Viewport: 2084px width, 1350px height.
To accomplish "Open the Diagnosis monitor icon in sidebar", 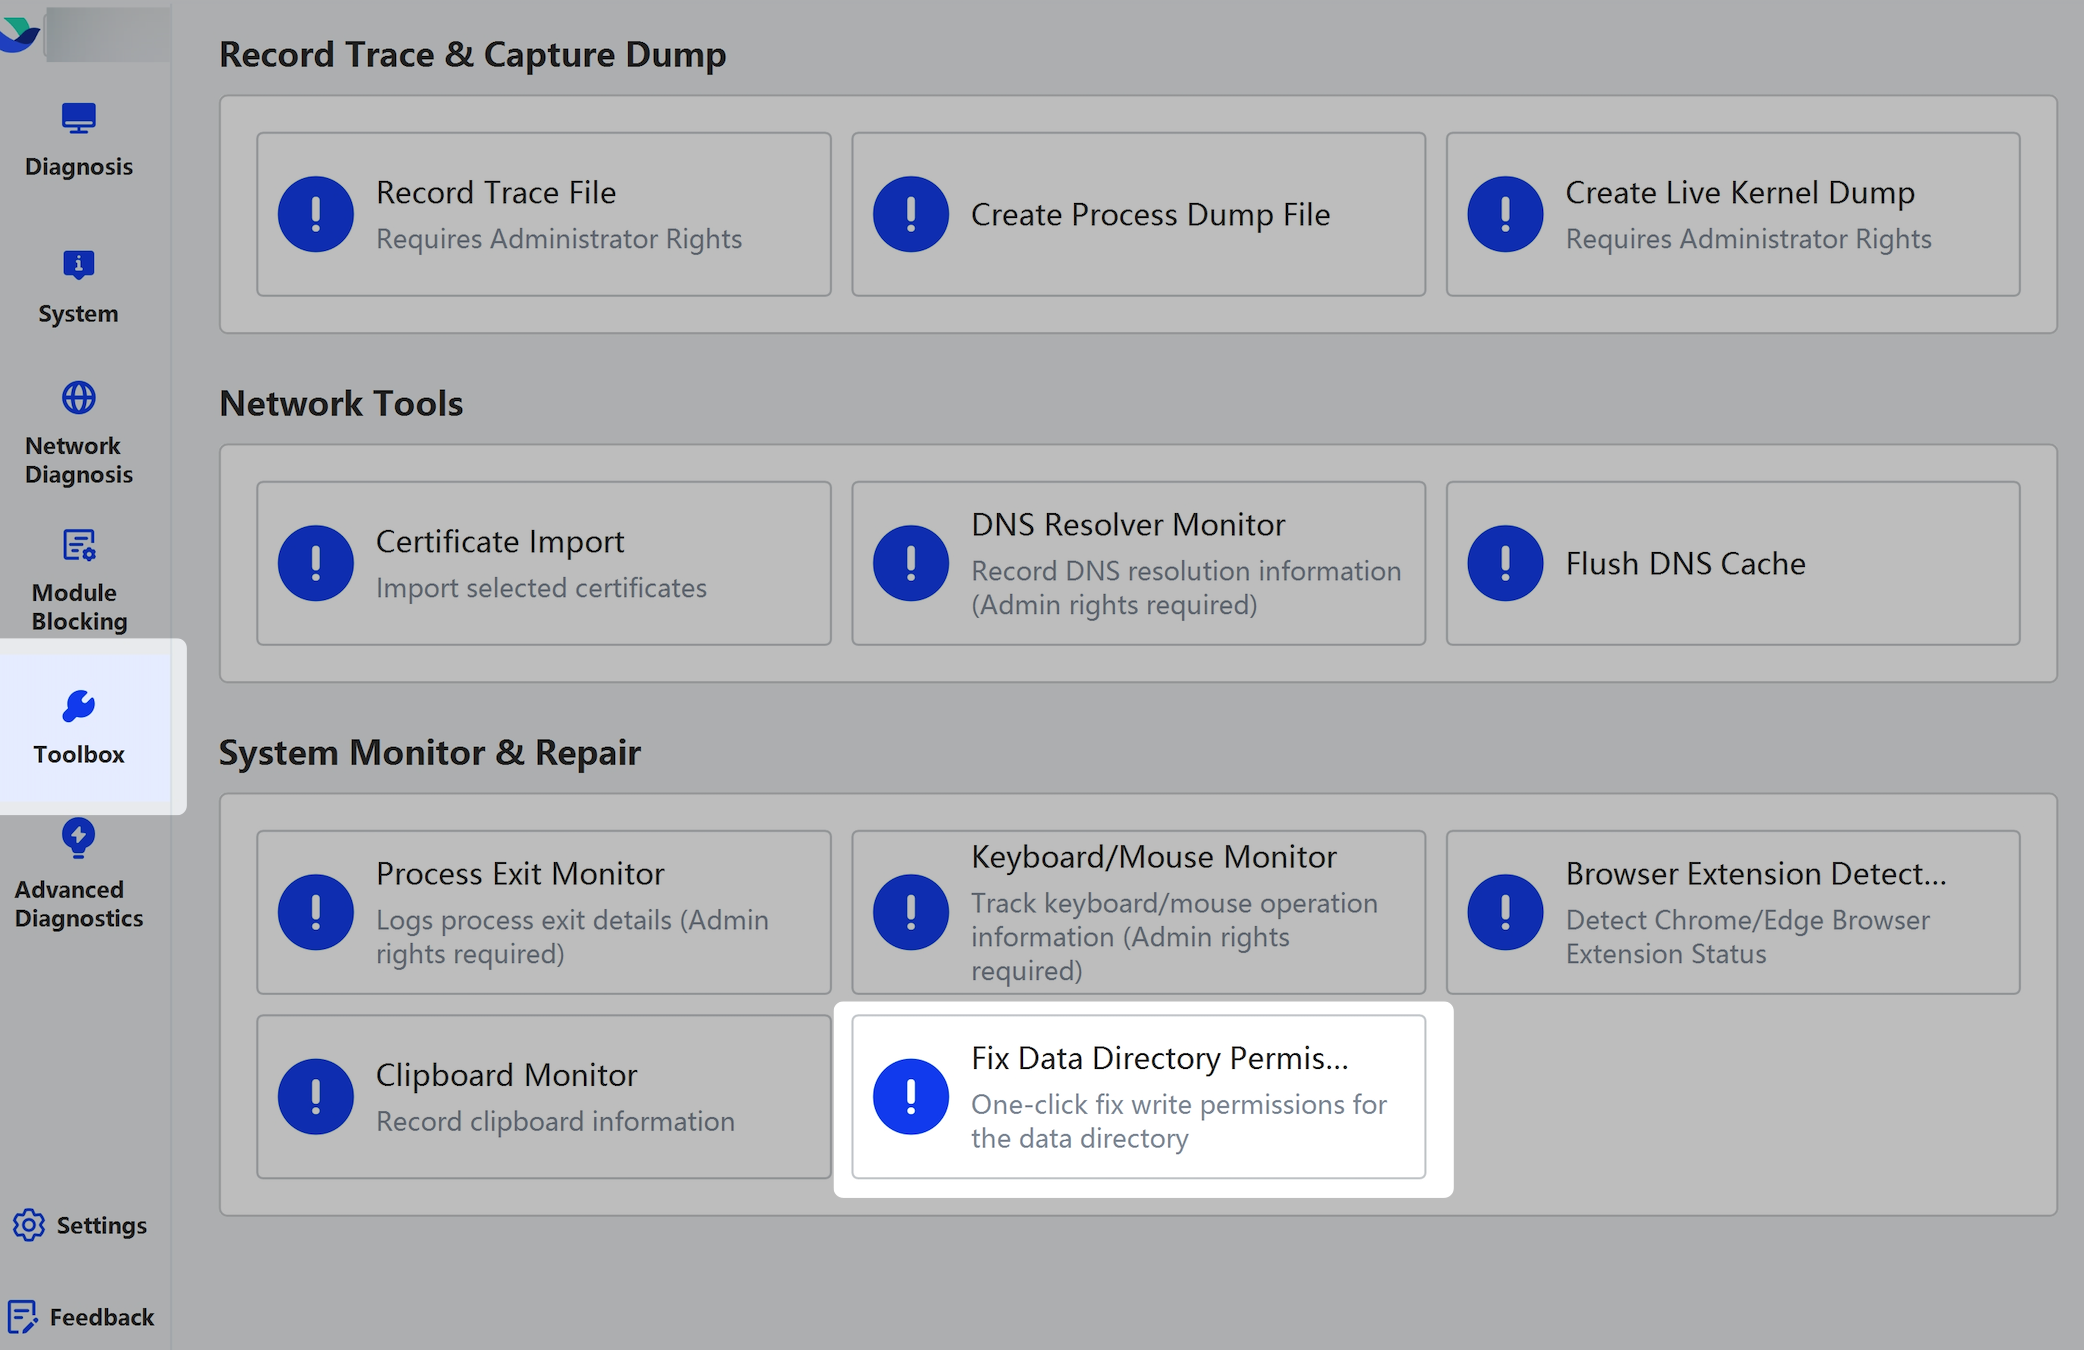I will click(x=78, y=118).
